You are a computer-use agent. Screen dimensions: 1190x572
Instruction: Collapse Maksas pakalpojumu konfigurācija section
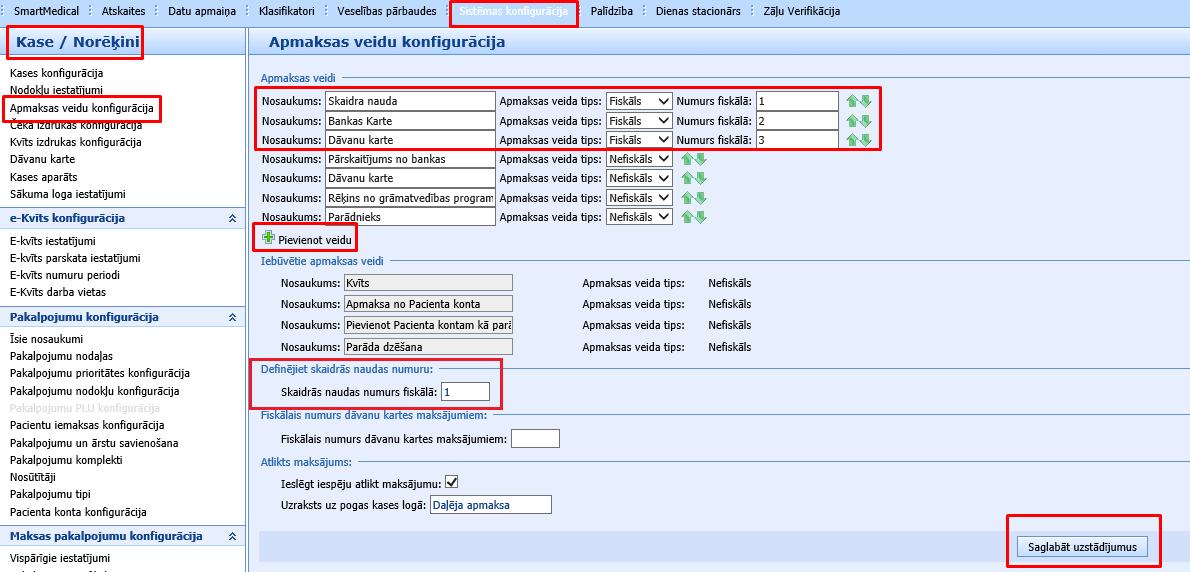(x=232, y=536)
